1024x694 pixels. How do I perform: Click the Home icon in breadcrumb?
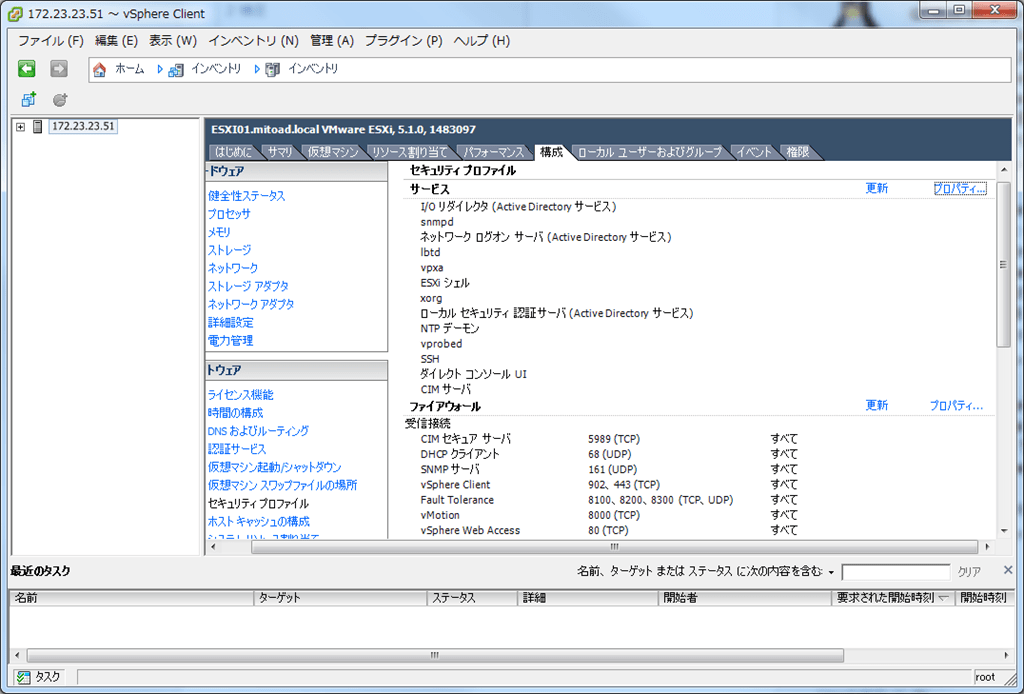[99, 69]
